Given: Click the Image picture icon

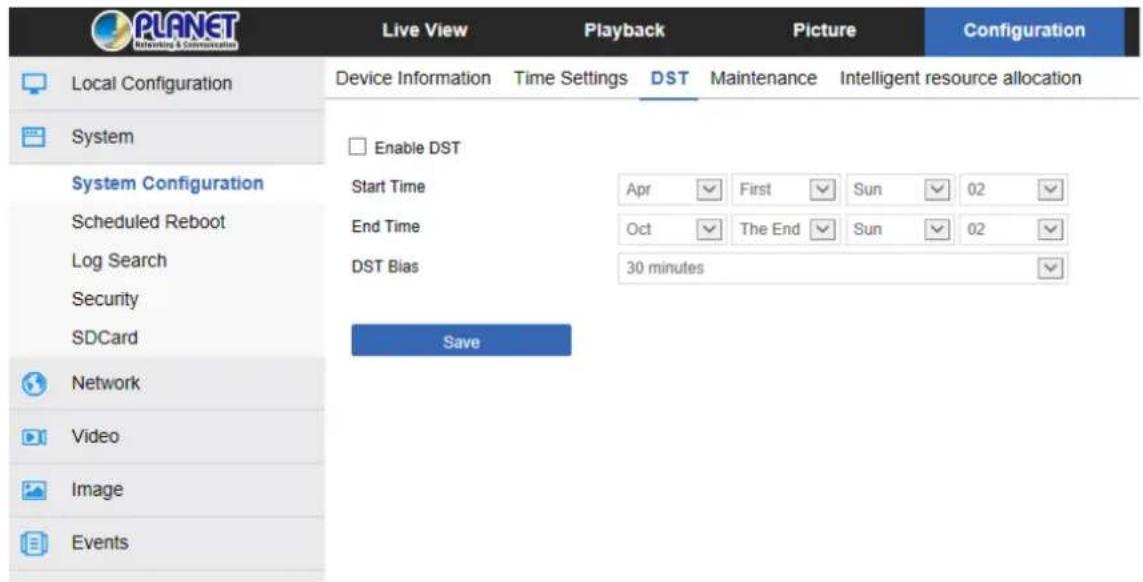Looking at the screenshot, I should click(34, 490).
